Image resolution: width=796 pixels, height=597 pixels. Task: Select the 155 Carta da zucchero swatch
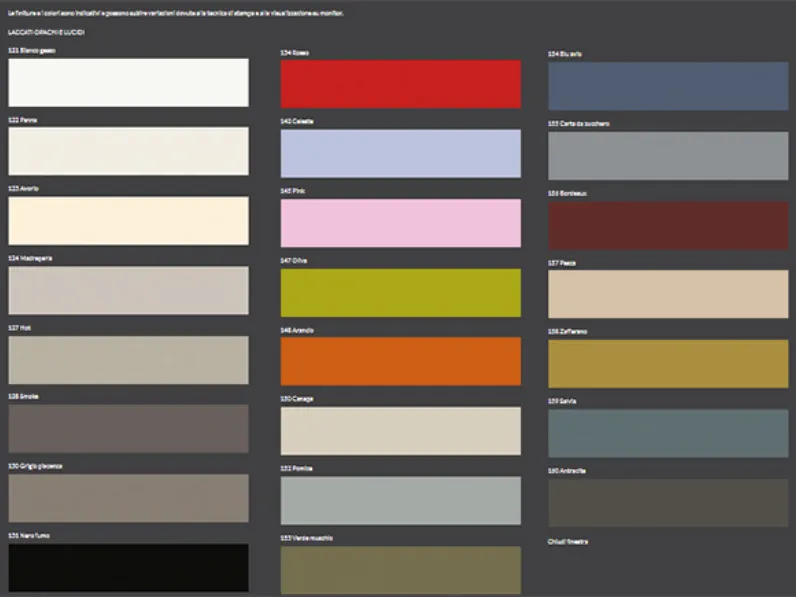[668, 155]
